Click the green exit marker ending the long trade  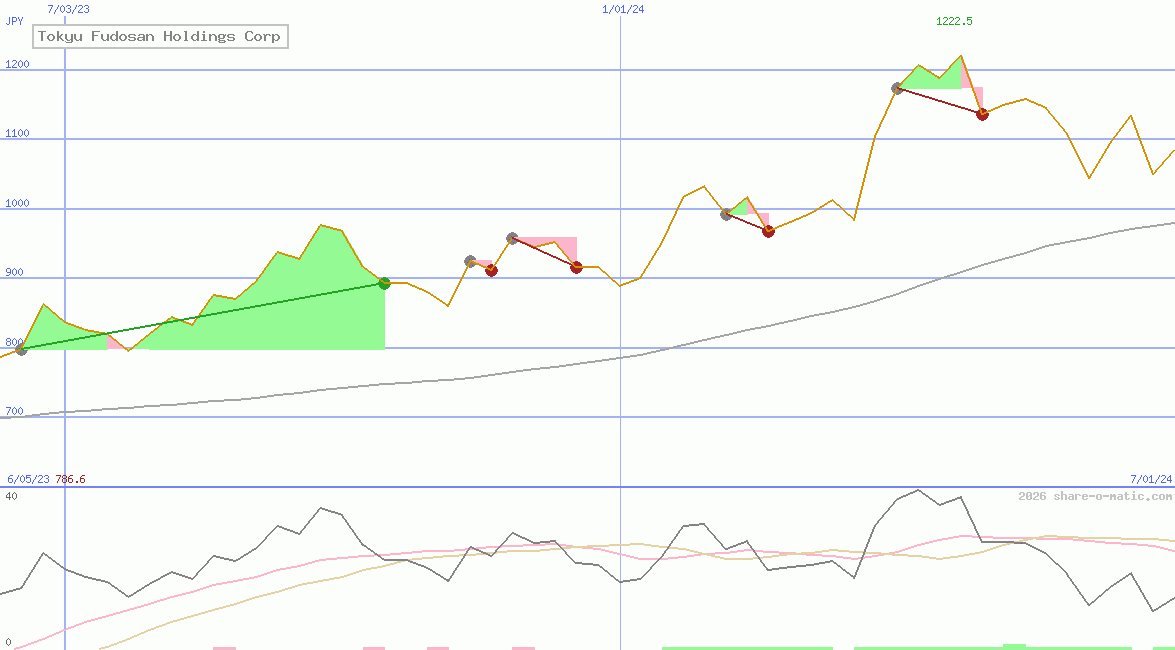coord(384,283)
